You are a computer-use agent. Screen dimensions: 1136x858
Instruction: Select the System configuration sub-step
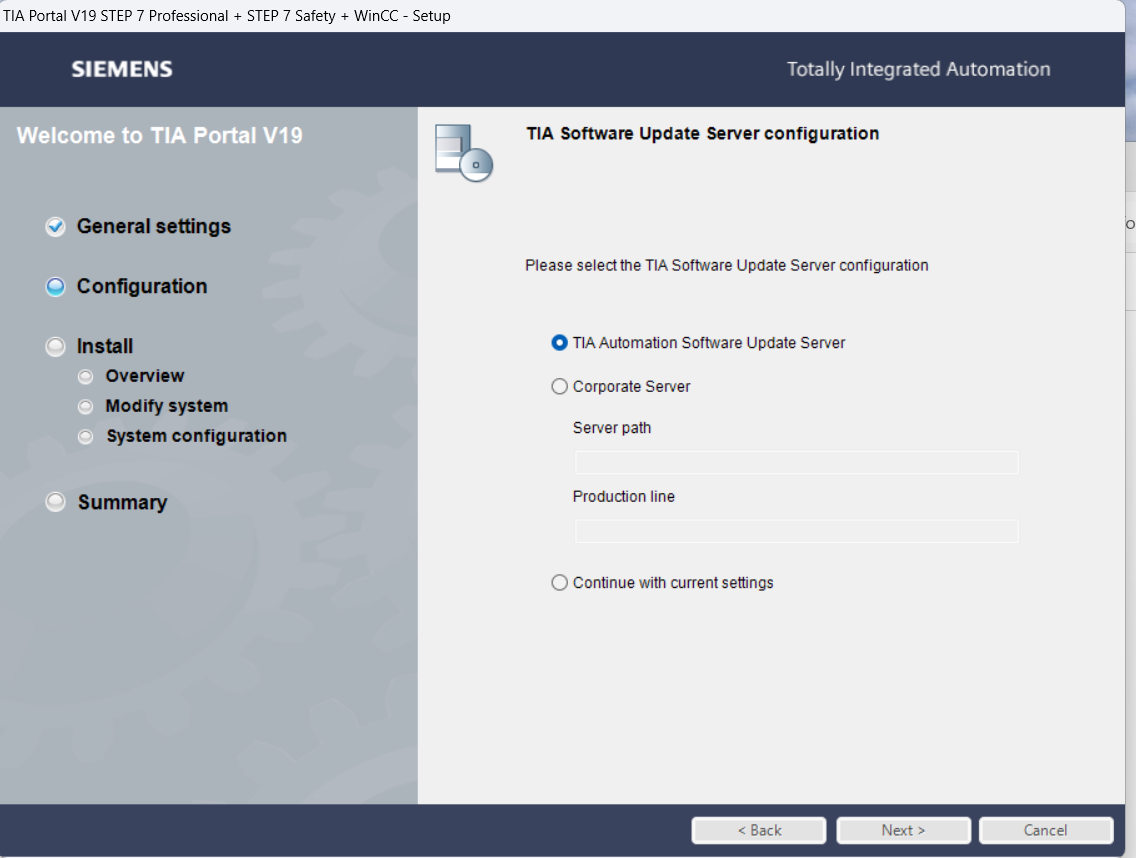[196, 436]
